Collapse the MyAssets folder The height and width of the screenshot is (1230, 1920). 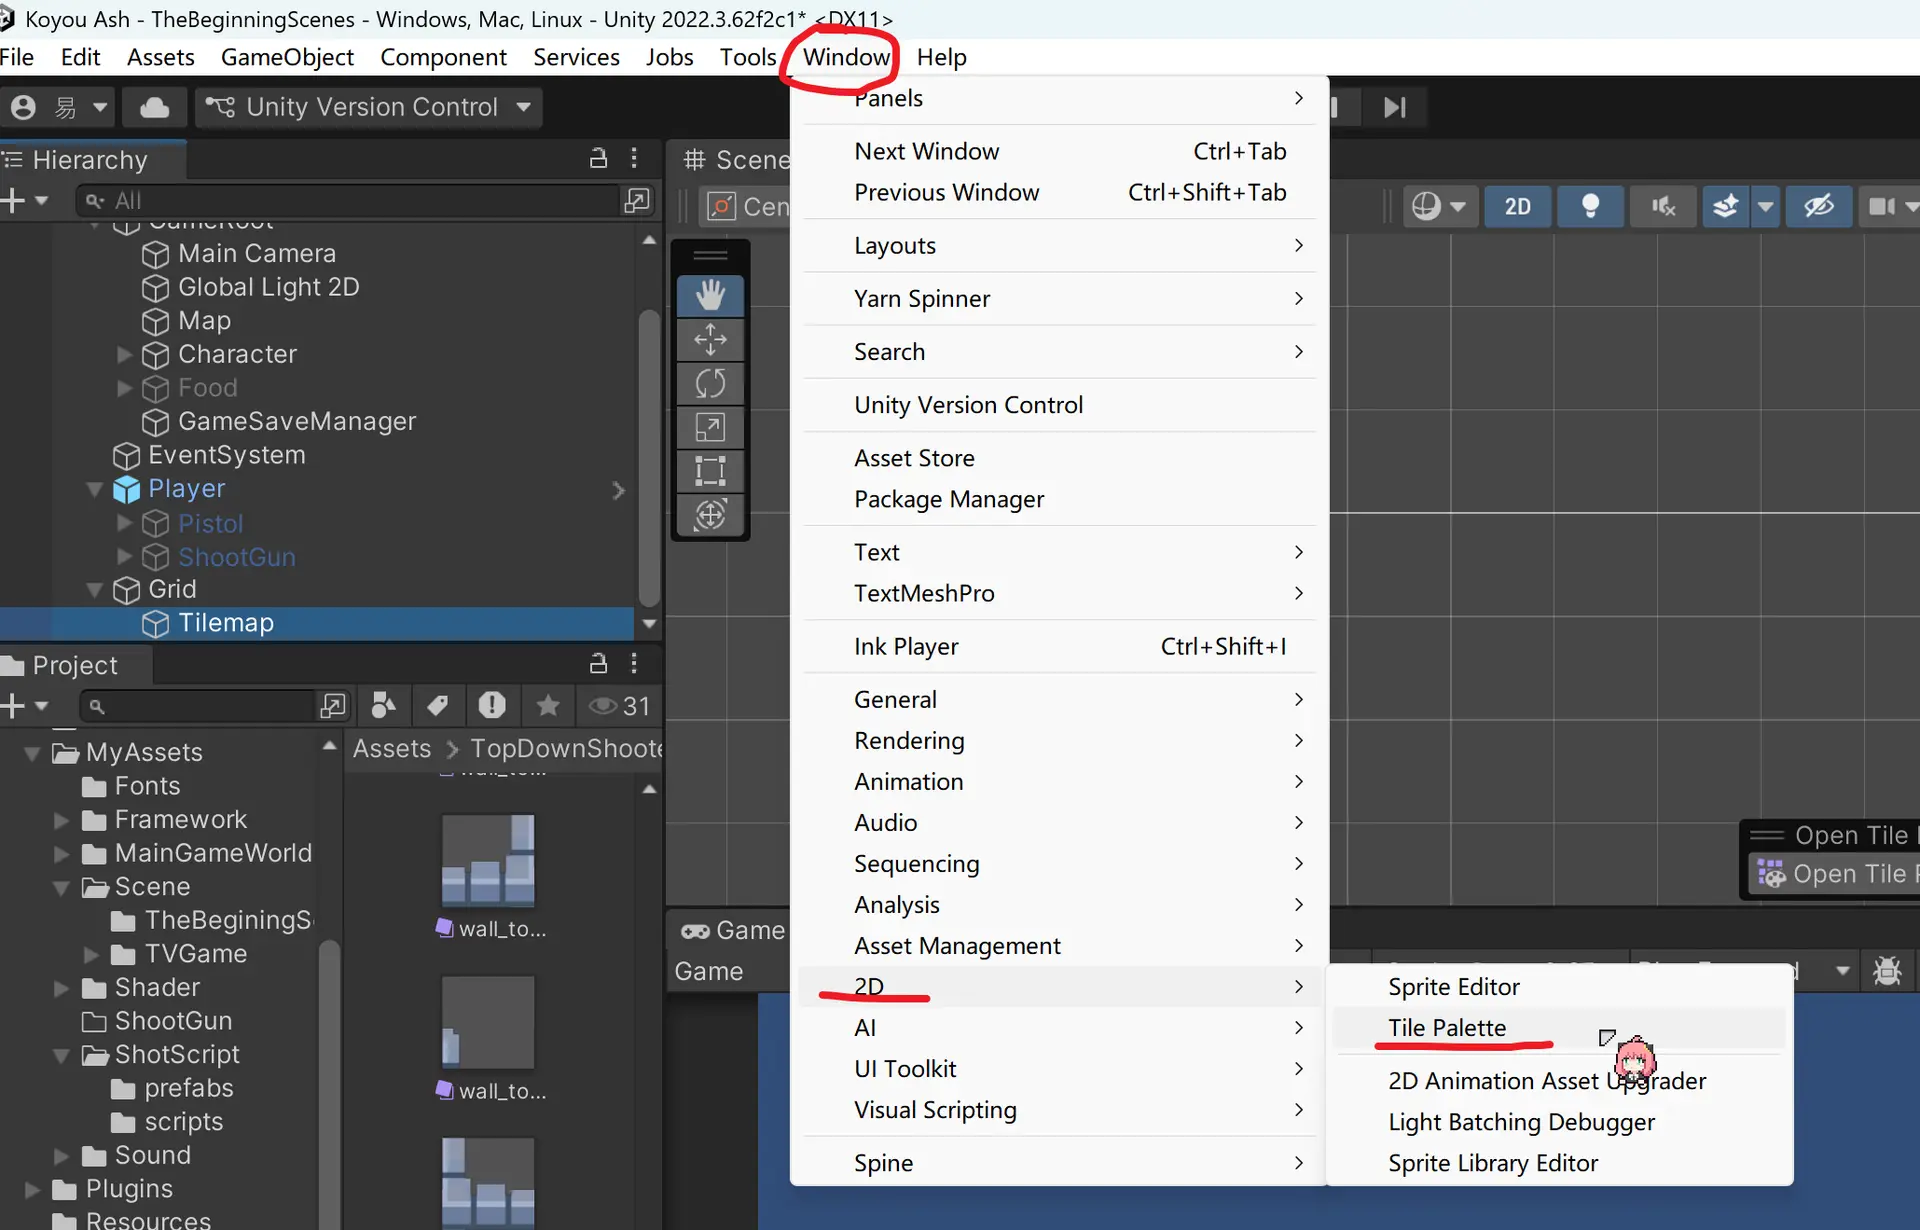32,753
